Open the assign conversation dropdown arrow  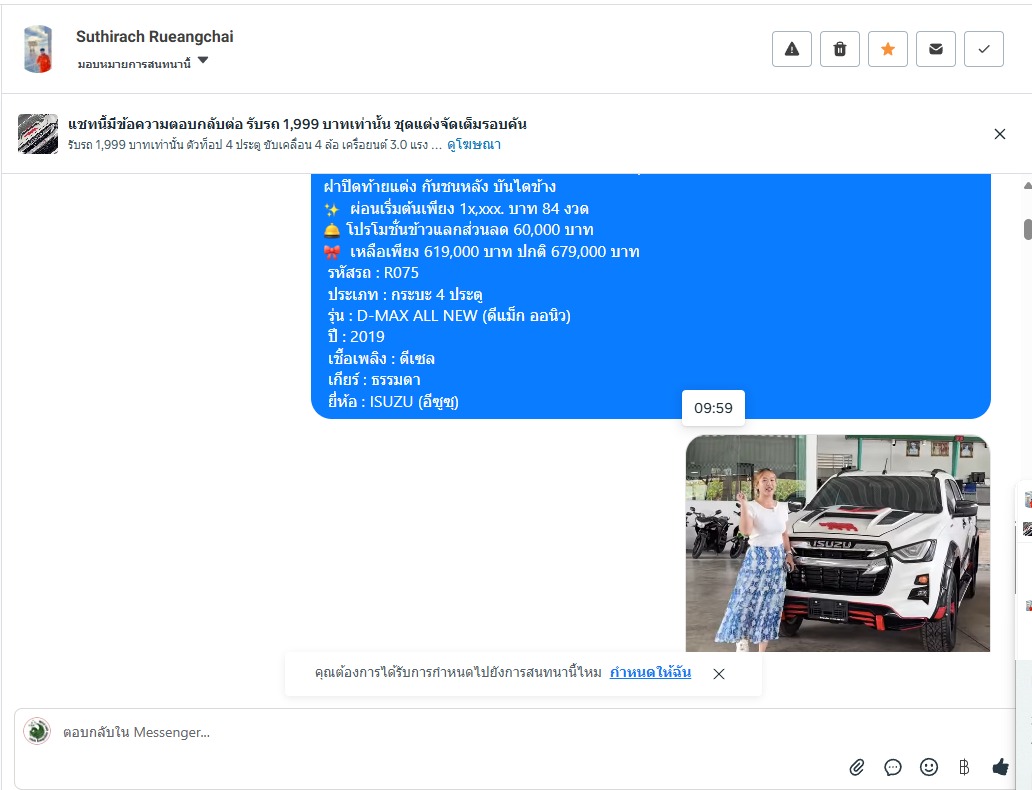tap(203, 61)
